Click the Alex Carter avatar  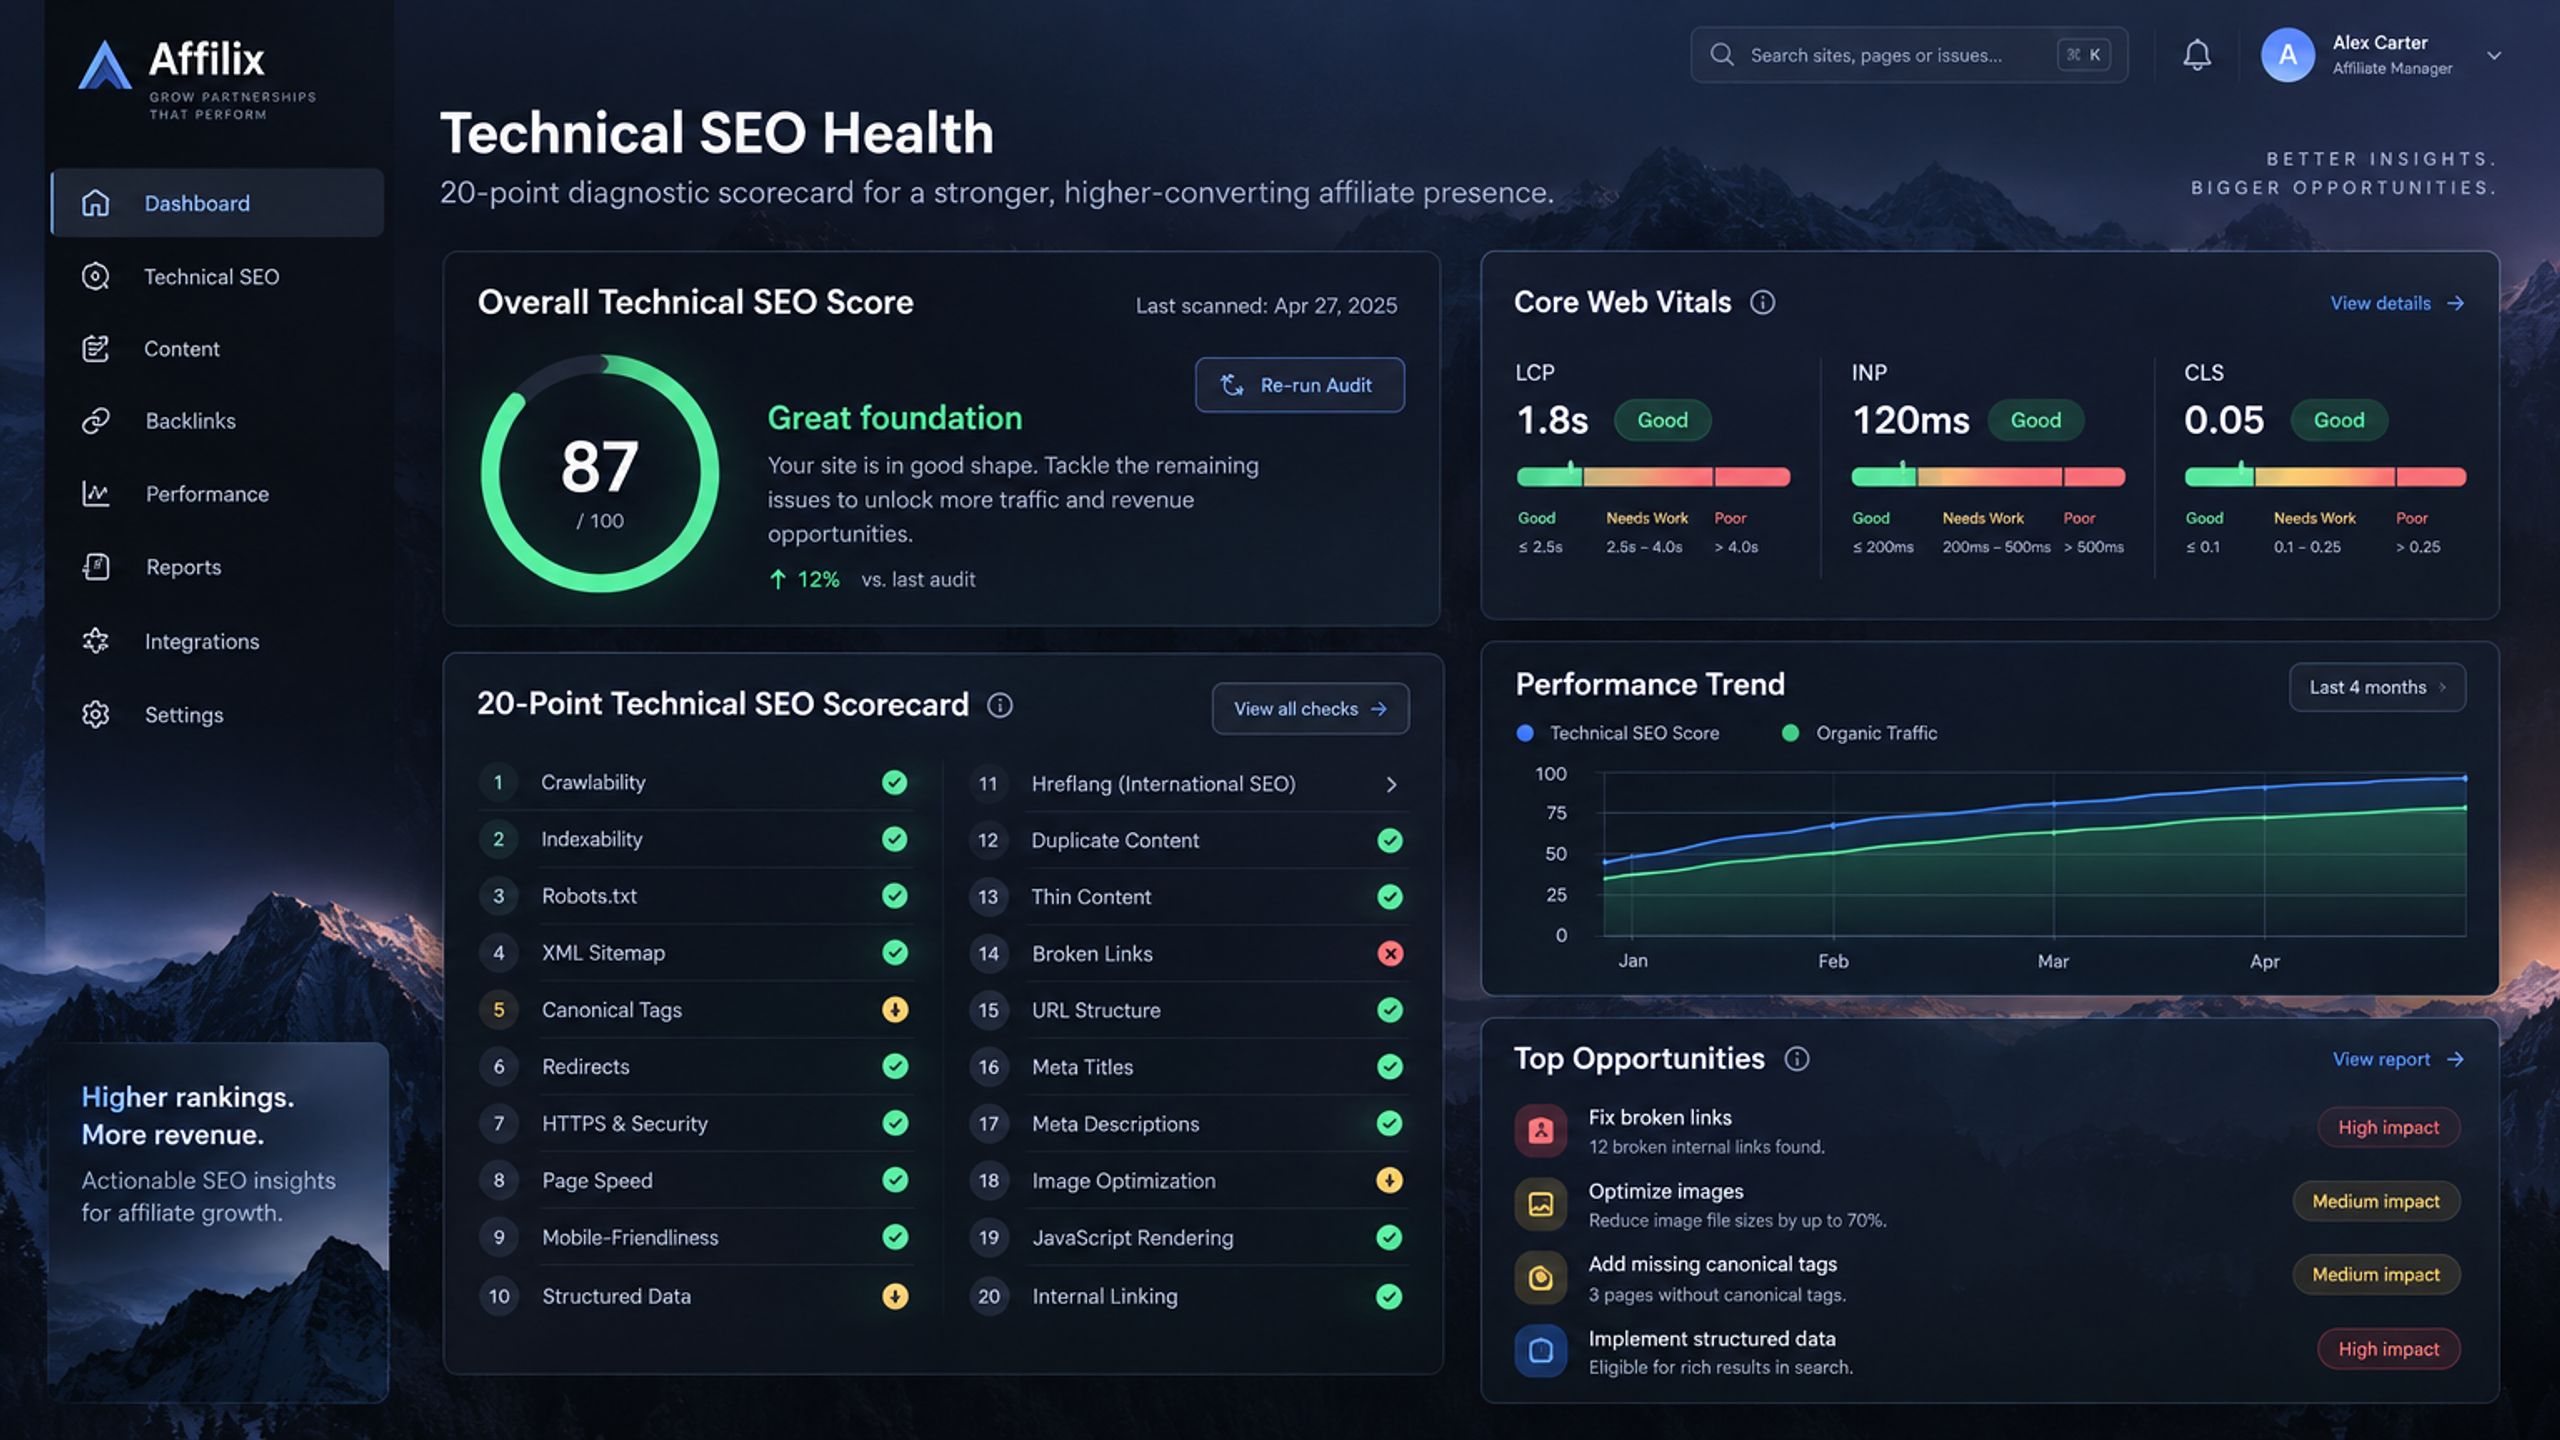2287,55
